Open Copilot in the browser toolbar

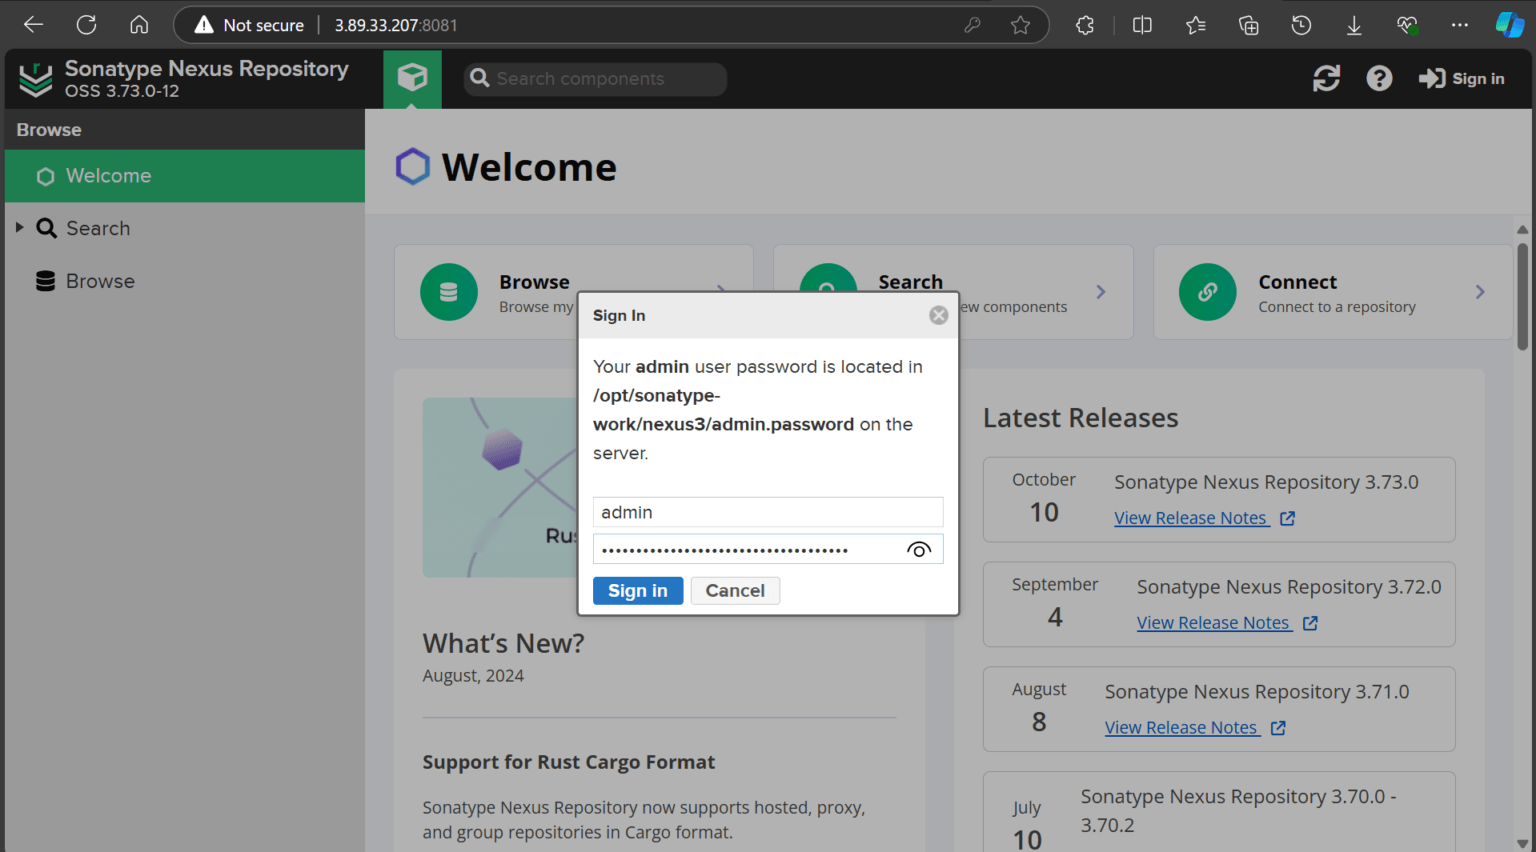pos(1510,24)
